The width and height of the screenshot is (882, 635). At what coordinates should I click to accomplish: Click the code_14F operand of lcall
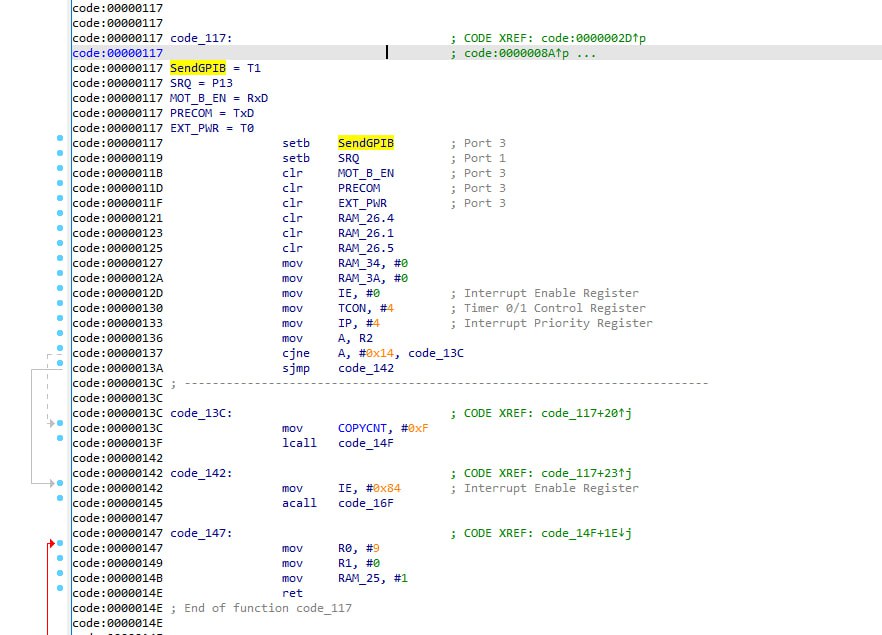pos(365,443)
